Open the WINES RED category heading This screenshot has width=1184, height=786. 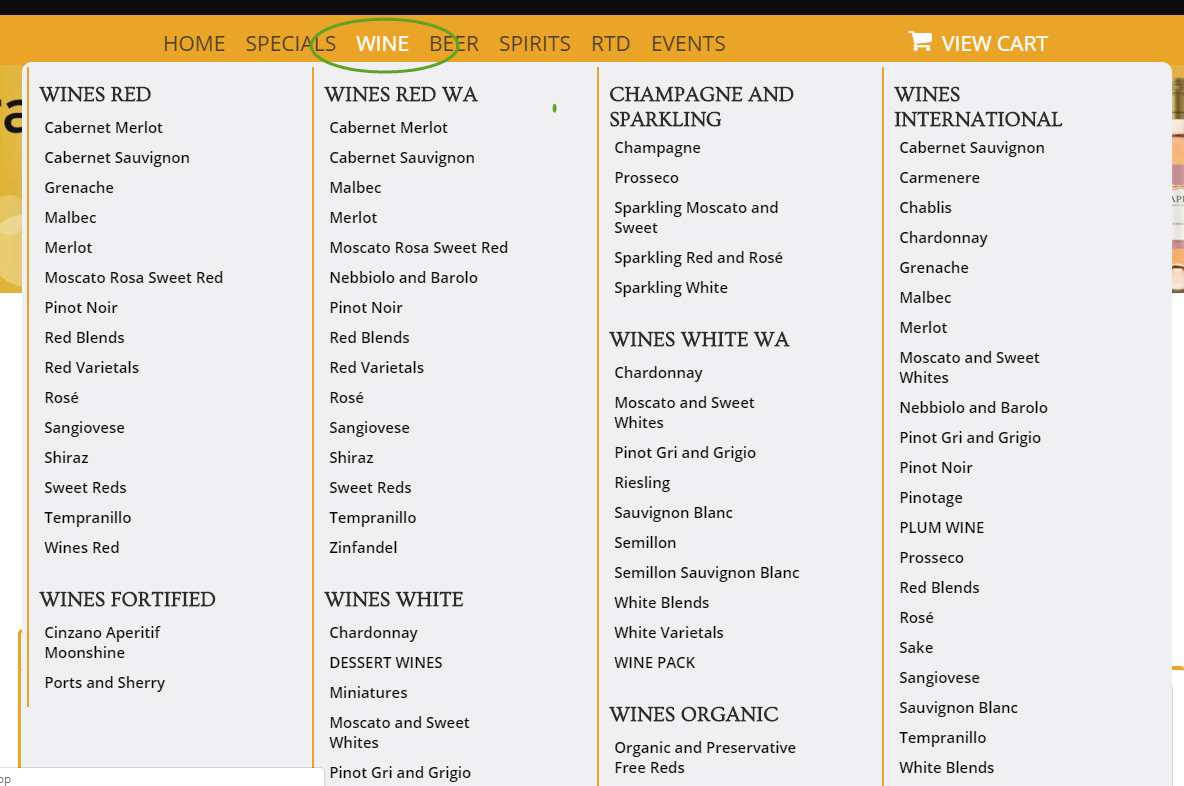tap(95, 94)
